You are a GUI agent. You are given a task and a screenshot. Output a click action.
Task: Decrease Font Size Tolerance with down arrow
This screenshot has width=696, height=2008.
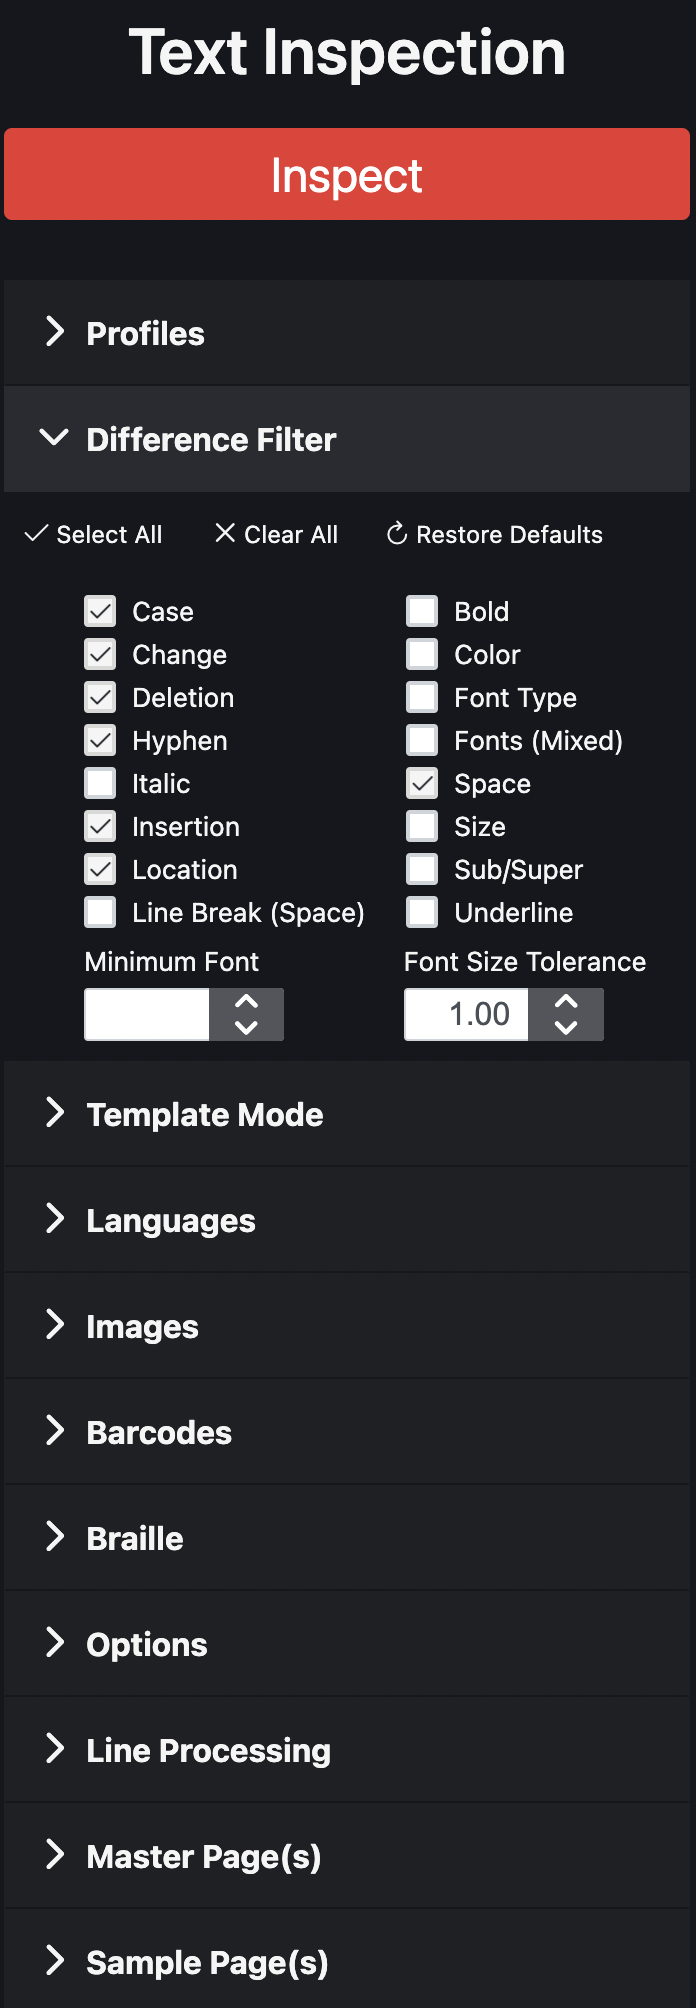pyautogui.click(x=566, y=1027)
